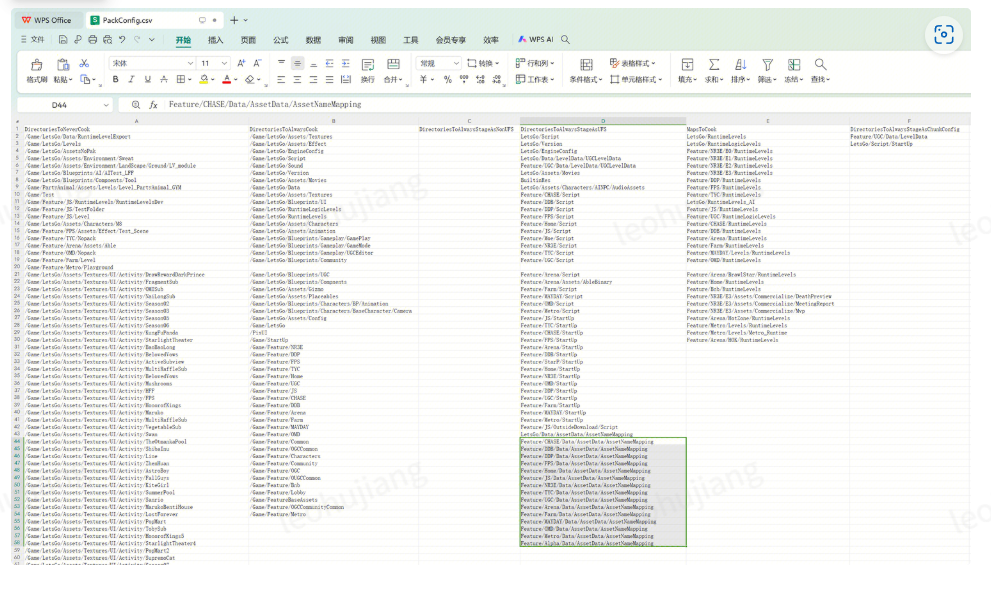Click the Save icon in the quick access bar
This screenshot has height=597, width=991.
click(63, 39)
